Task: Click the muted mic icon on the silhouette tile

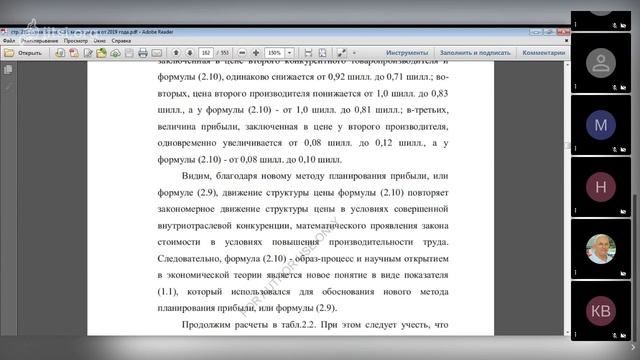Action: [x=615, y=87]
